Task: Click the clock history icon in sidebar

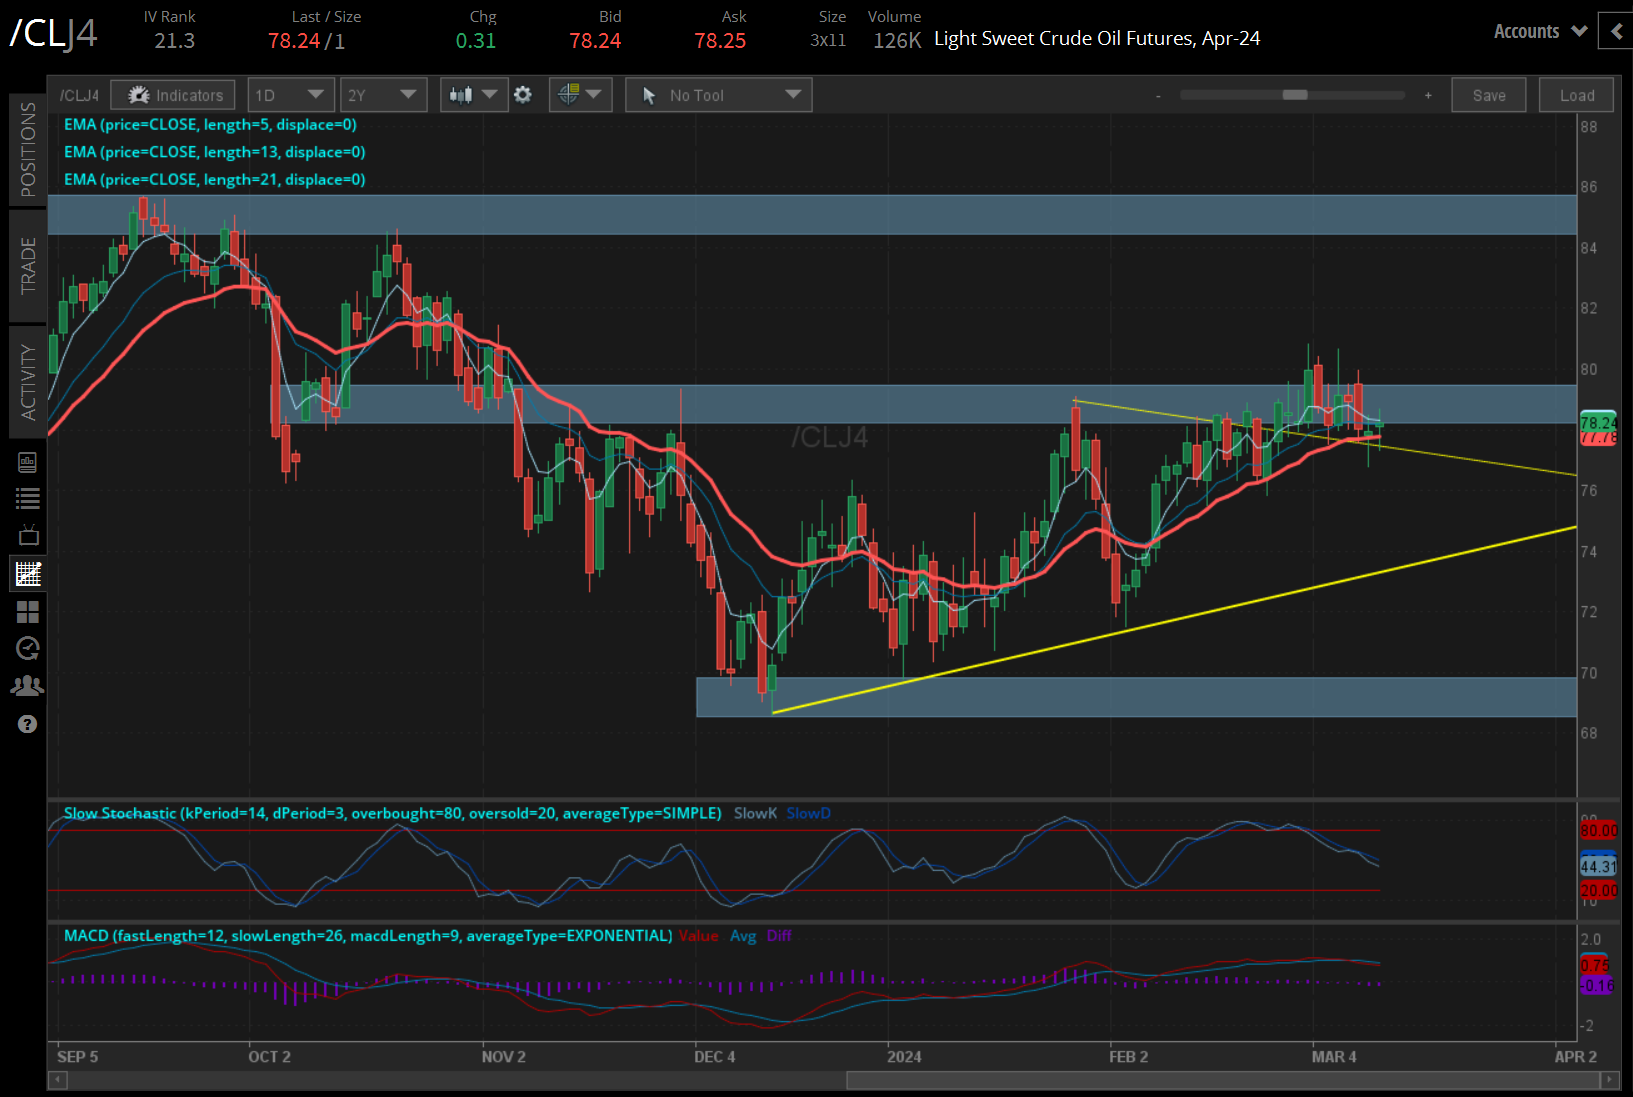Action: (x=27, y=648)
